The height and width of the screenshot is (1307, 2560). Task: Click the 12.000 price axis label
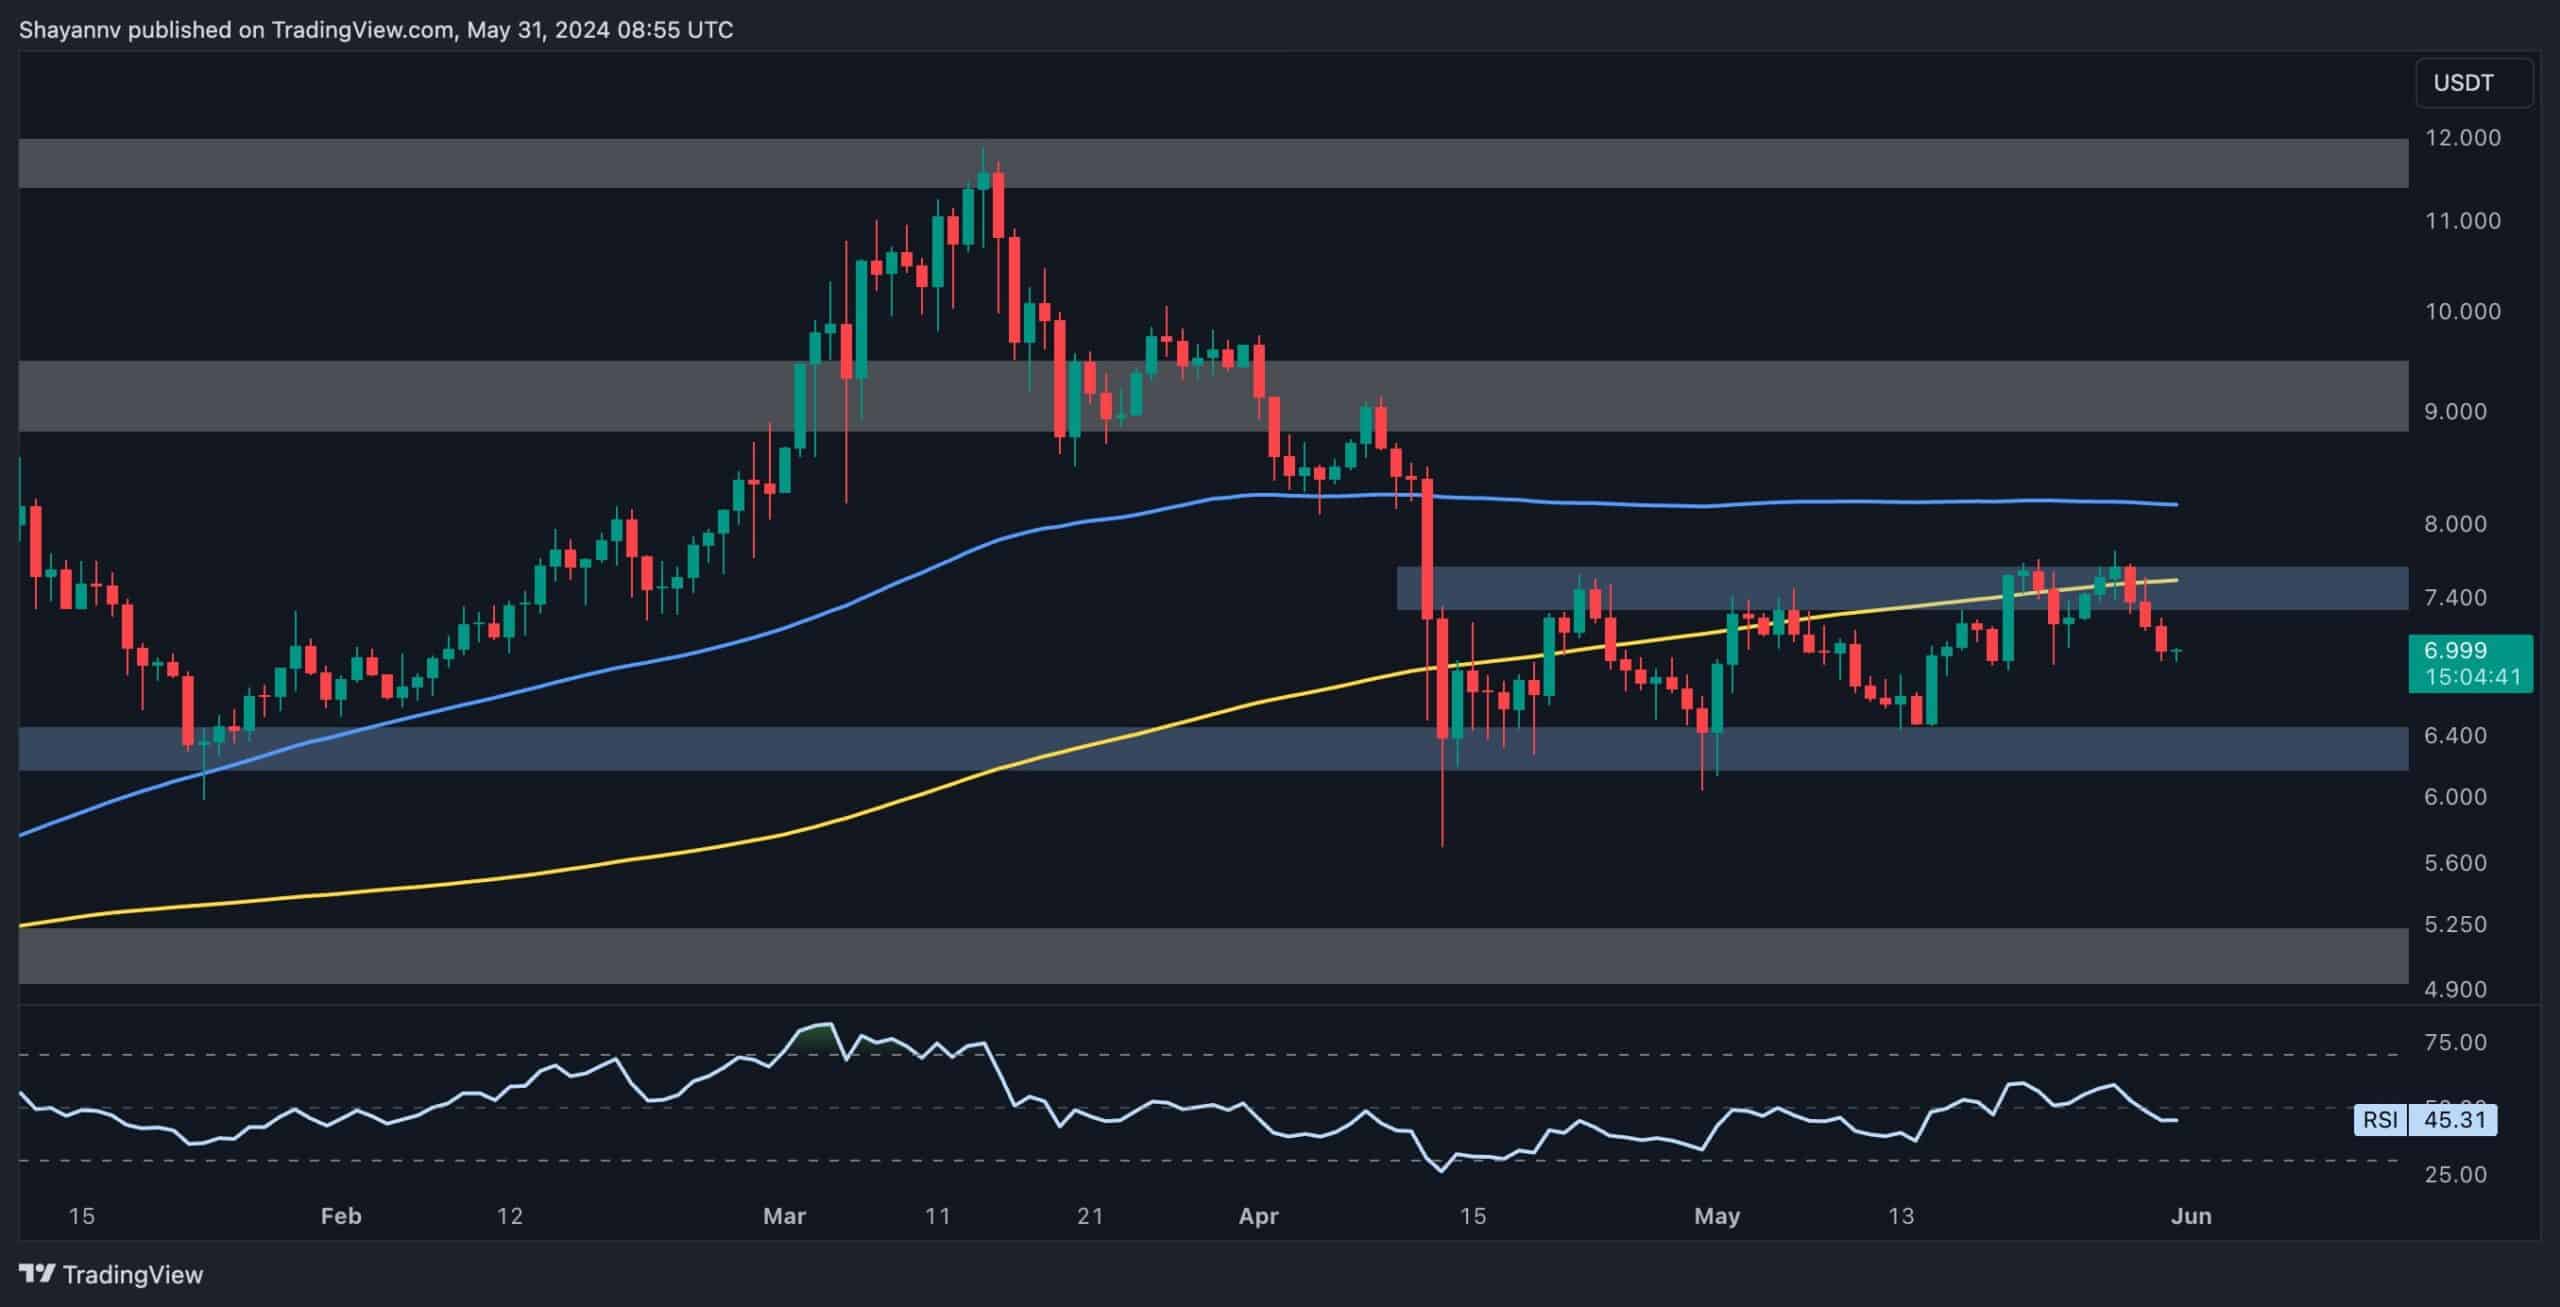point(2462,138)
